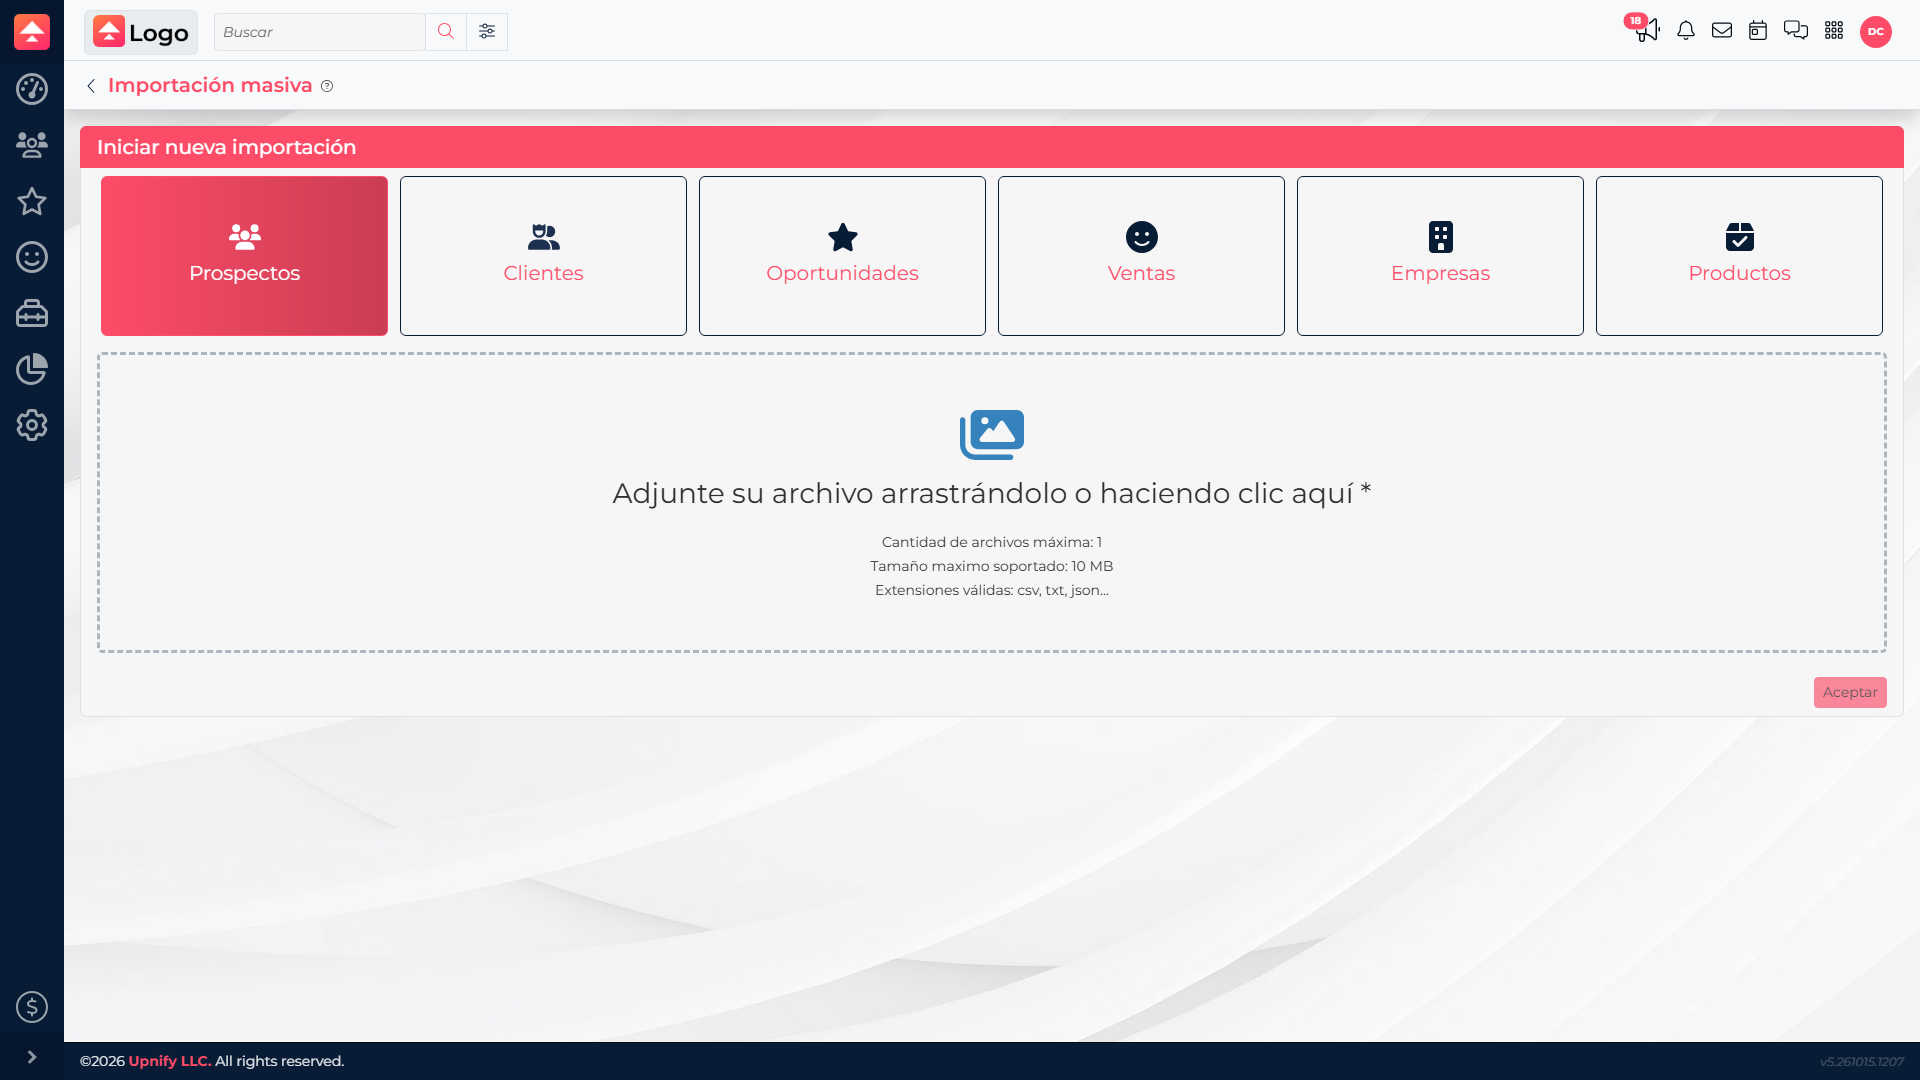This screenshot has width=1920, height=1080.
Task: Open the contacts group icon in sidebar
Action: point(32,145)
